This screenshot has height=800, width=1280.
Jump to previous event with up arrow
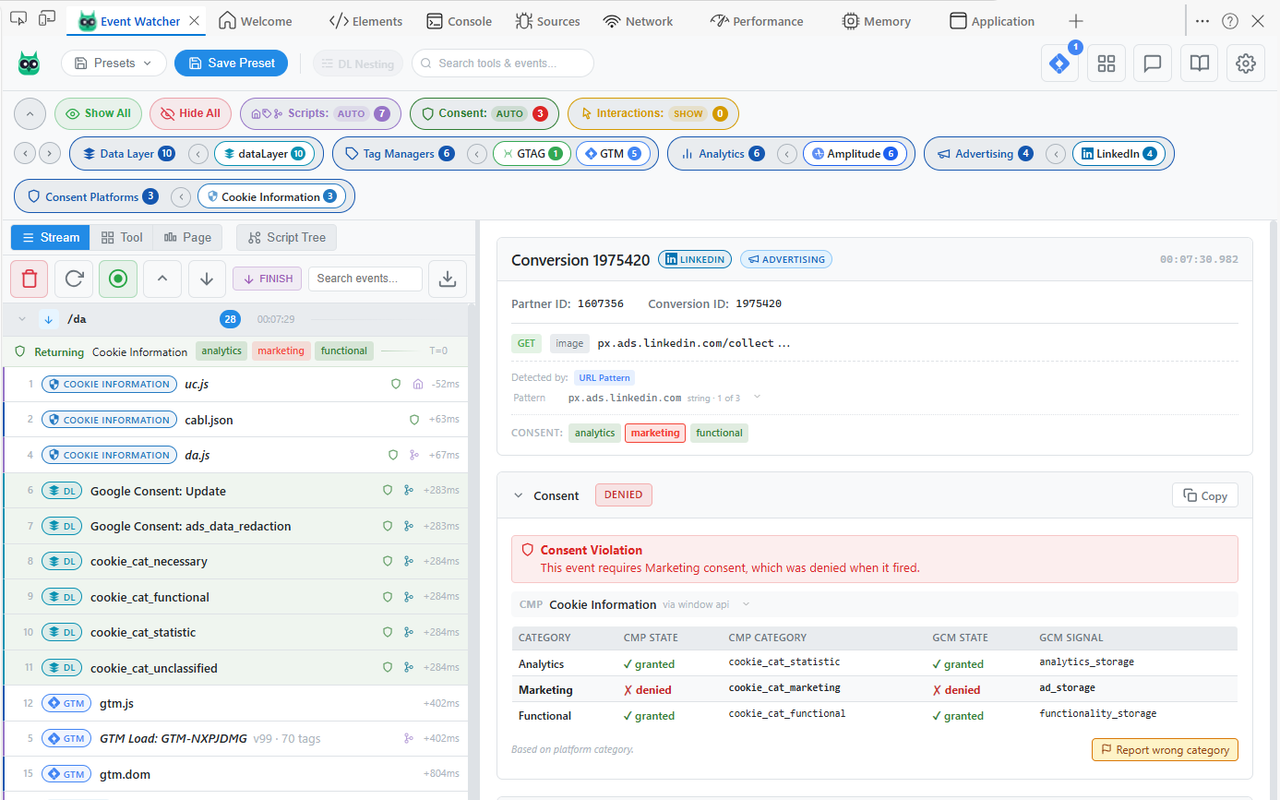[162, 279]
